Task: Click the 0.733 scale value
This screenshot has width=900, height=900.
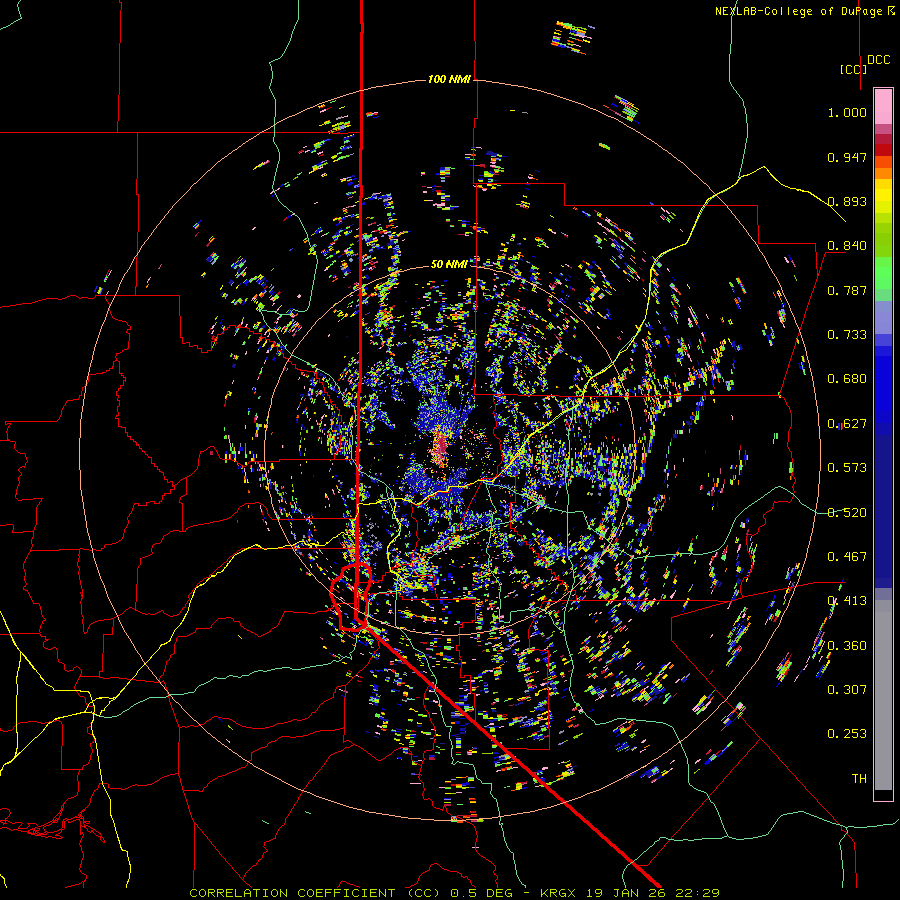Action: click(x=847, y=335)
